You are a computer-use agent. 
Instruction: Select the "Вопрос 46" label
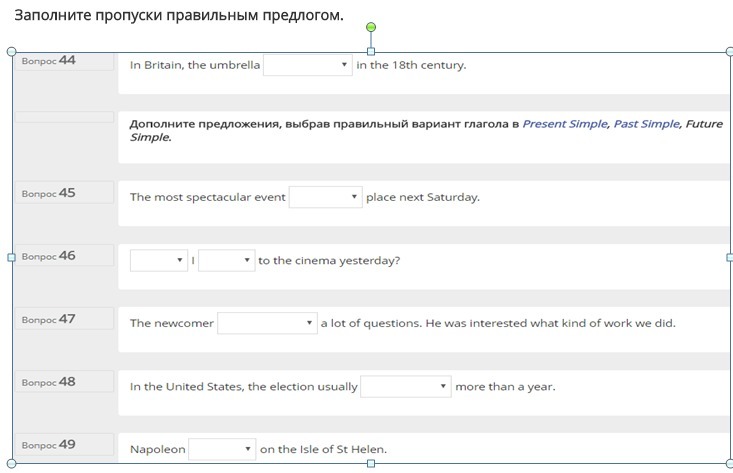(x=48, y=256)
